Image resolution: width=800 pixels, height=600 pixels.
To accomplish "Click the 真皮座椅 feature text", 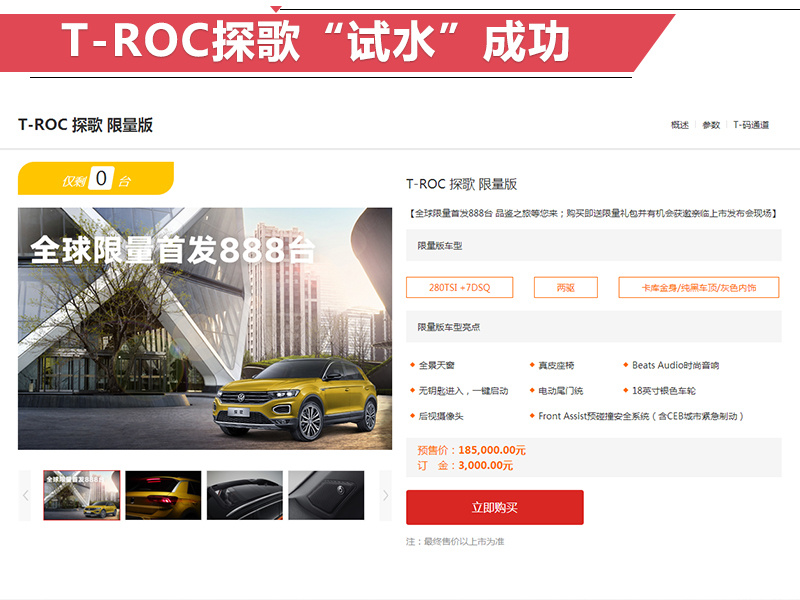I will coord(556,365).
